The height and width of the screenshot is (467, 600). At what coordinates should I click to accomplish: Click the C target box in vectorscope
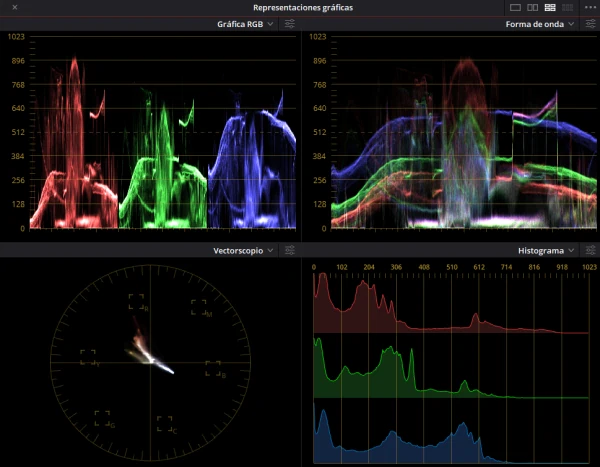(165, 424)
